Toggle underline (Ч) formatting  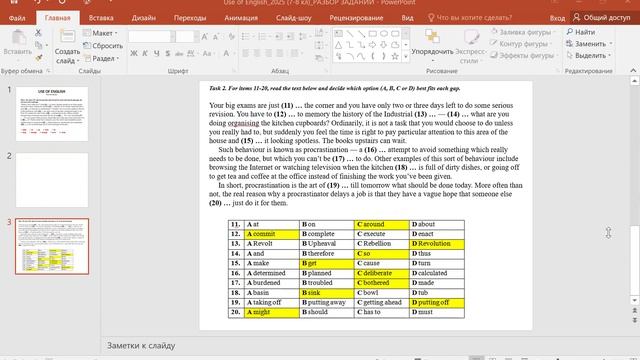coord(156,53)
